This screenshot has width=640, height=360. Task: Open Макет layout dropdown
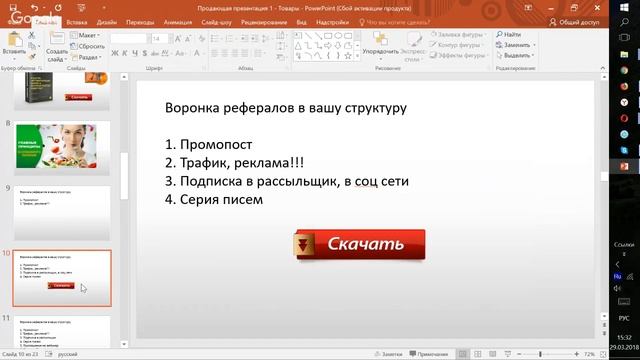[85, 36]
